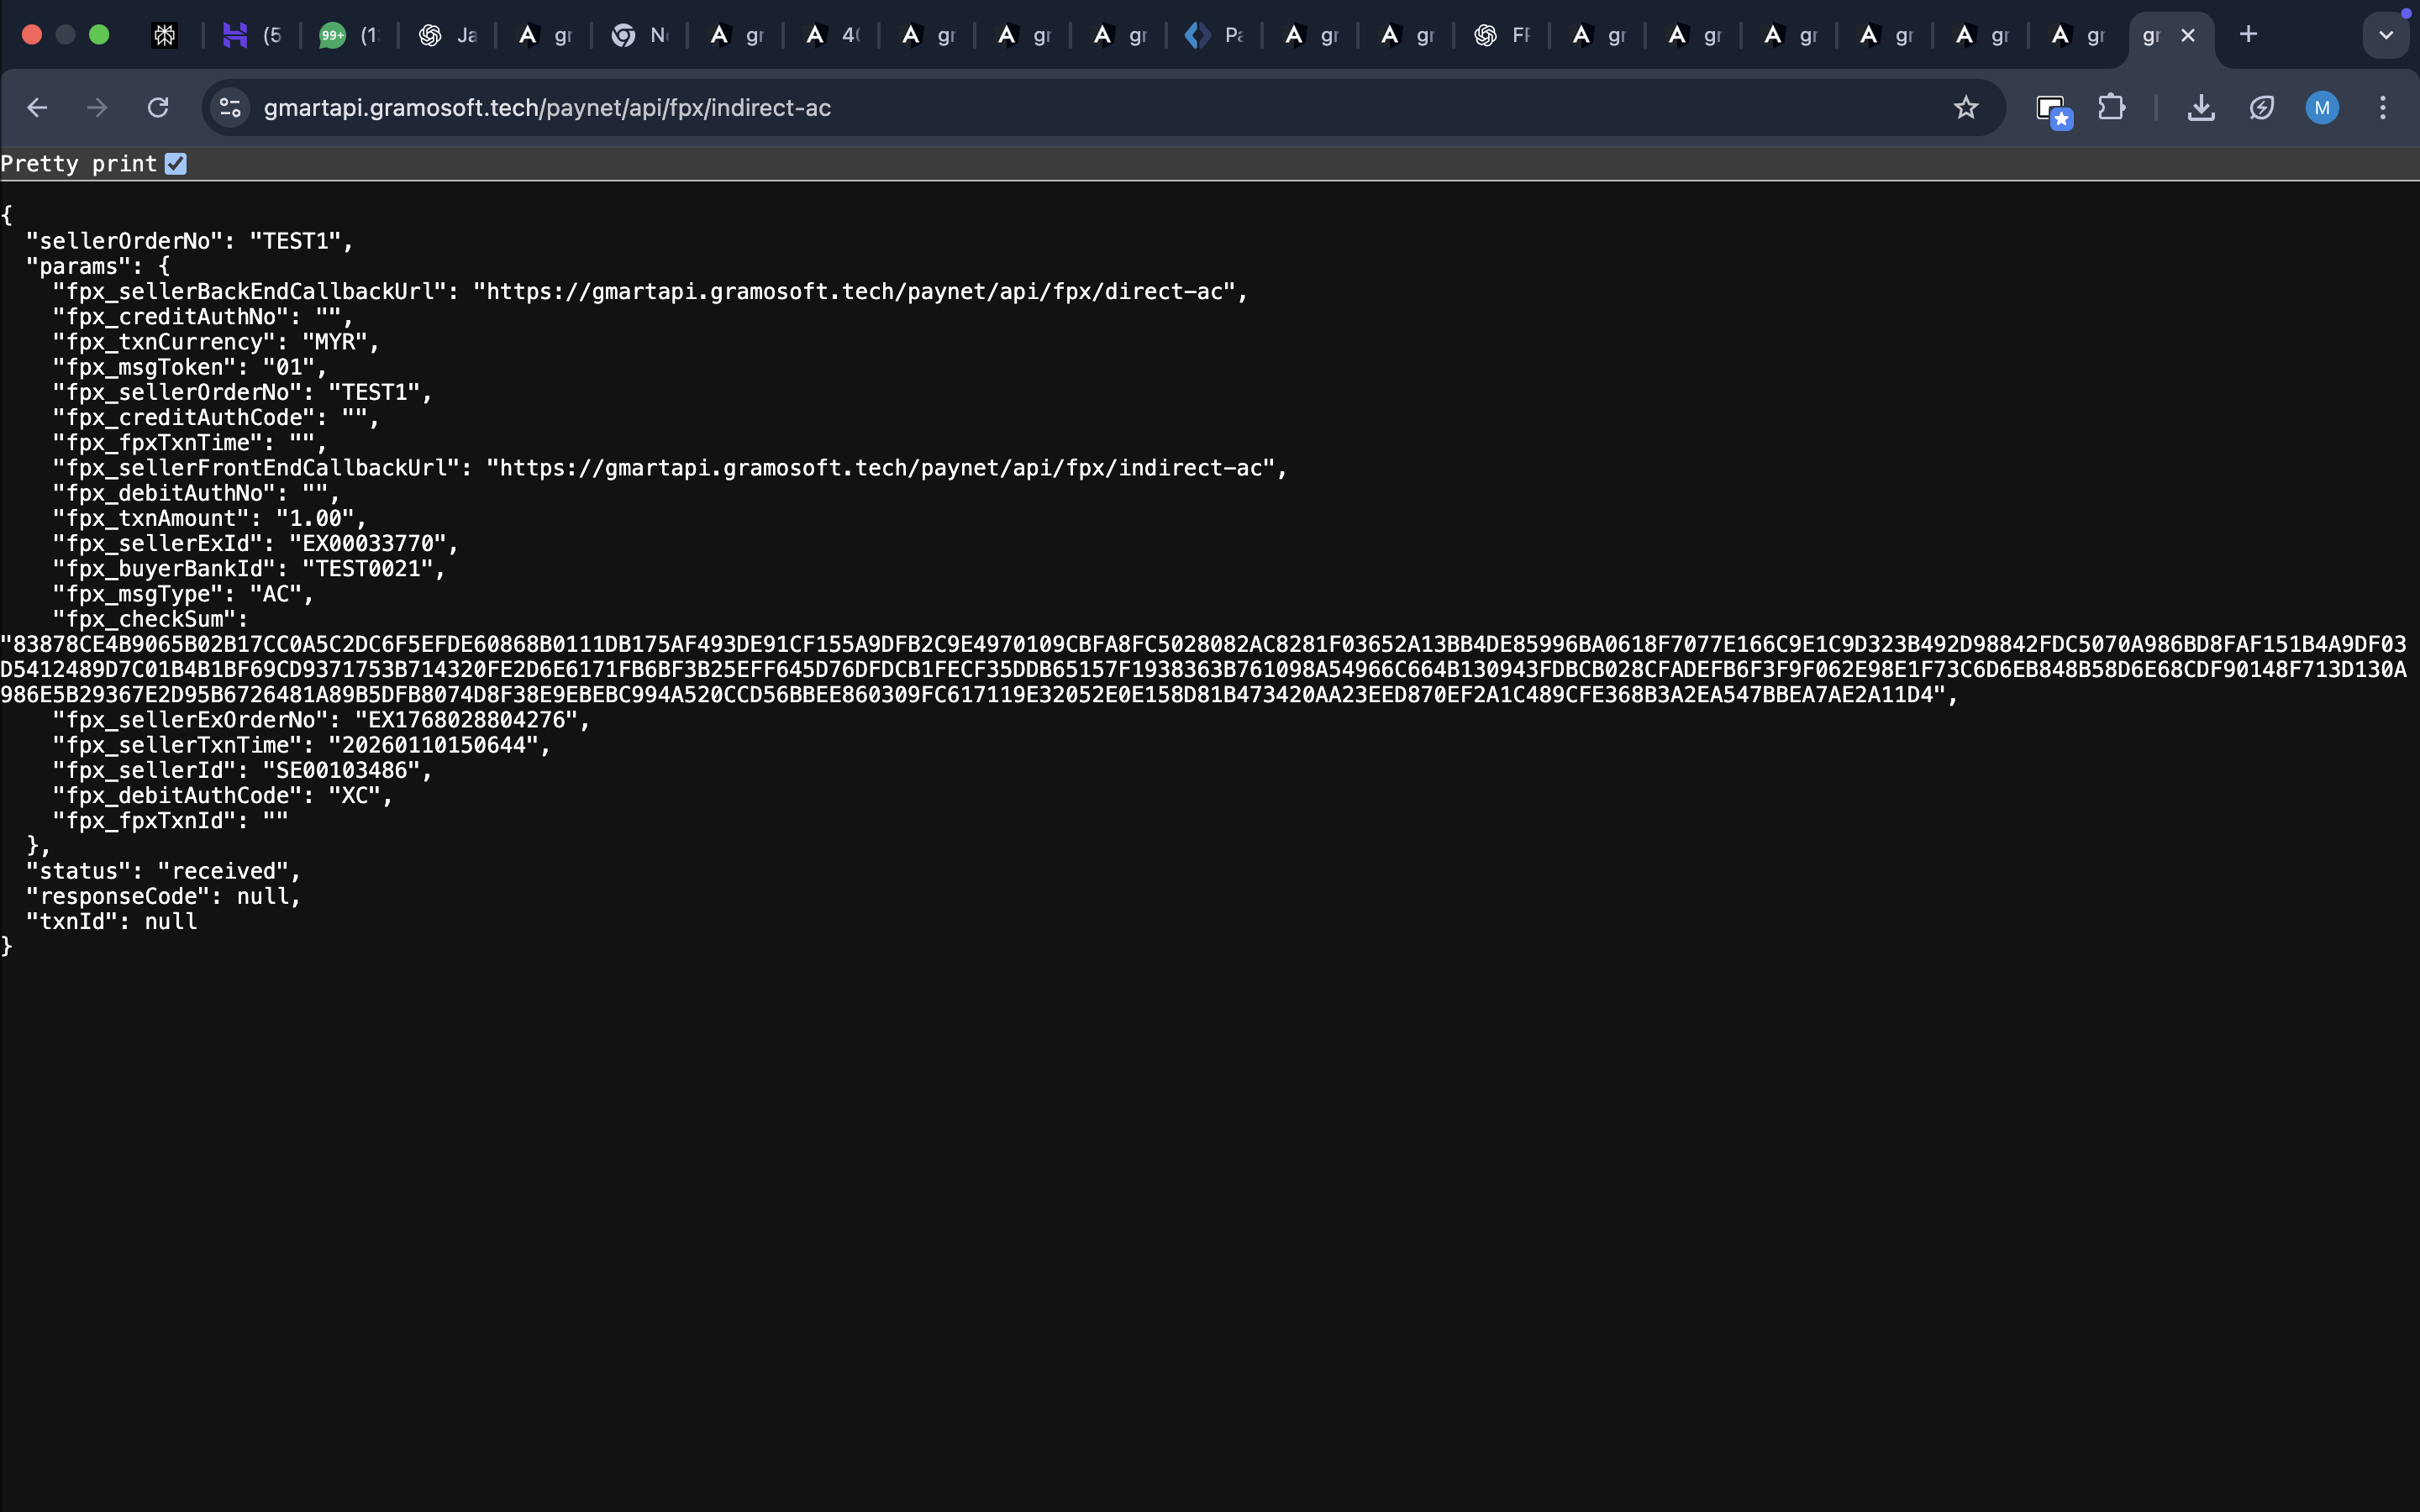Open the Chrome three-dot menu

pyautogui.click(x=2383, y=108)
